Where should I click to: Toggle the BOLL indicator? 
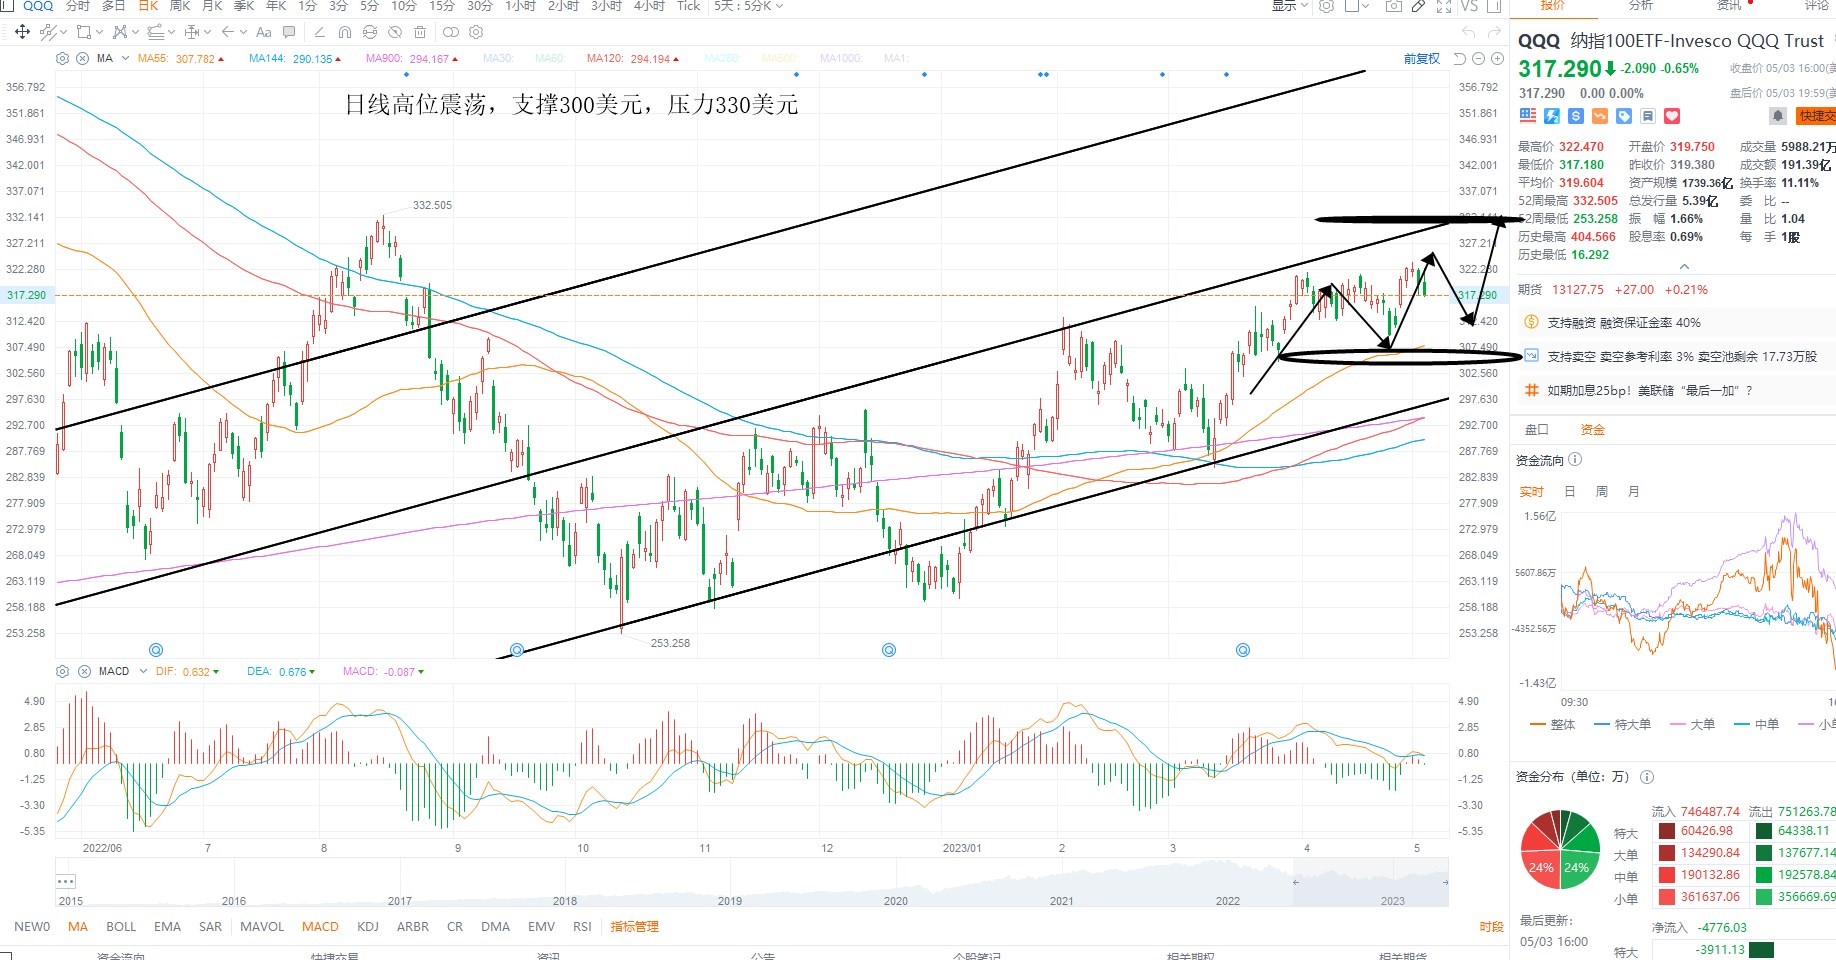point(121,927)
